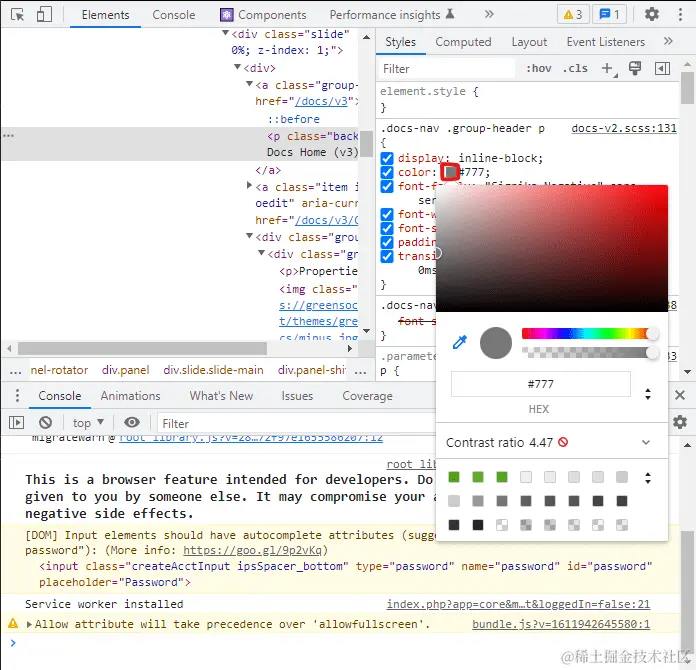Click the warnings count badge showing 3
The width and height of the screenshot is (696, 670).
coord(573,15)
